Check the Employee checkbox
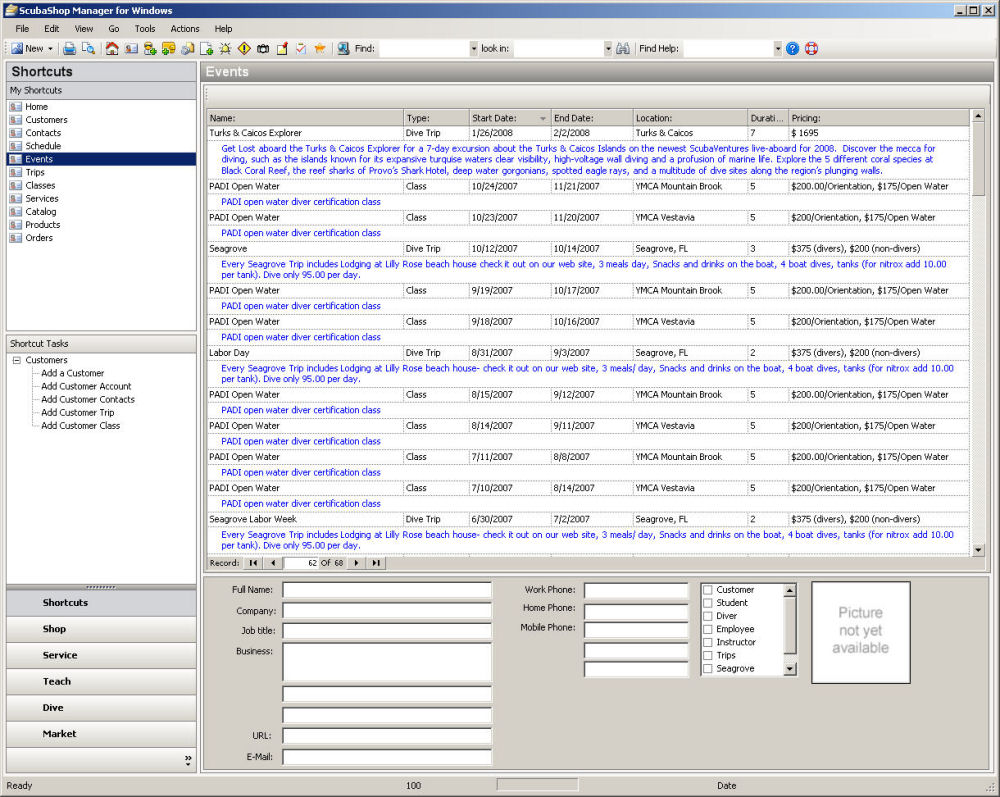The width and height of the screenshot is (1000, 797). (707, 629)
